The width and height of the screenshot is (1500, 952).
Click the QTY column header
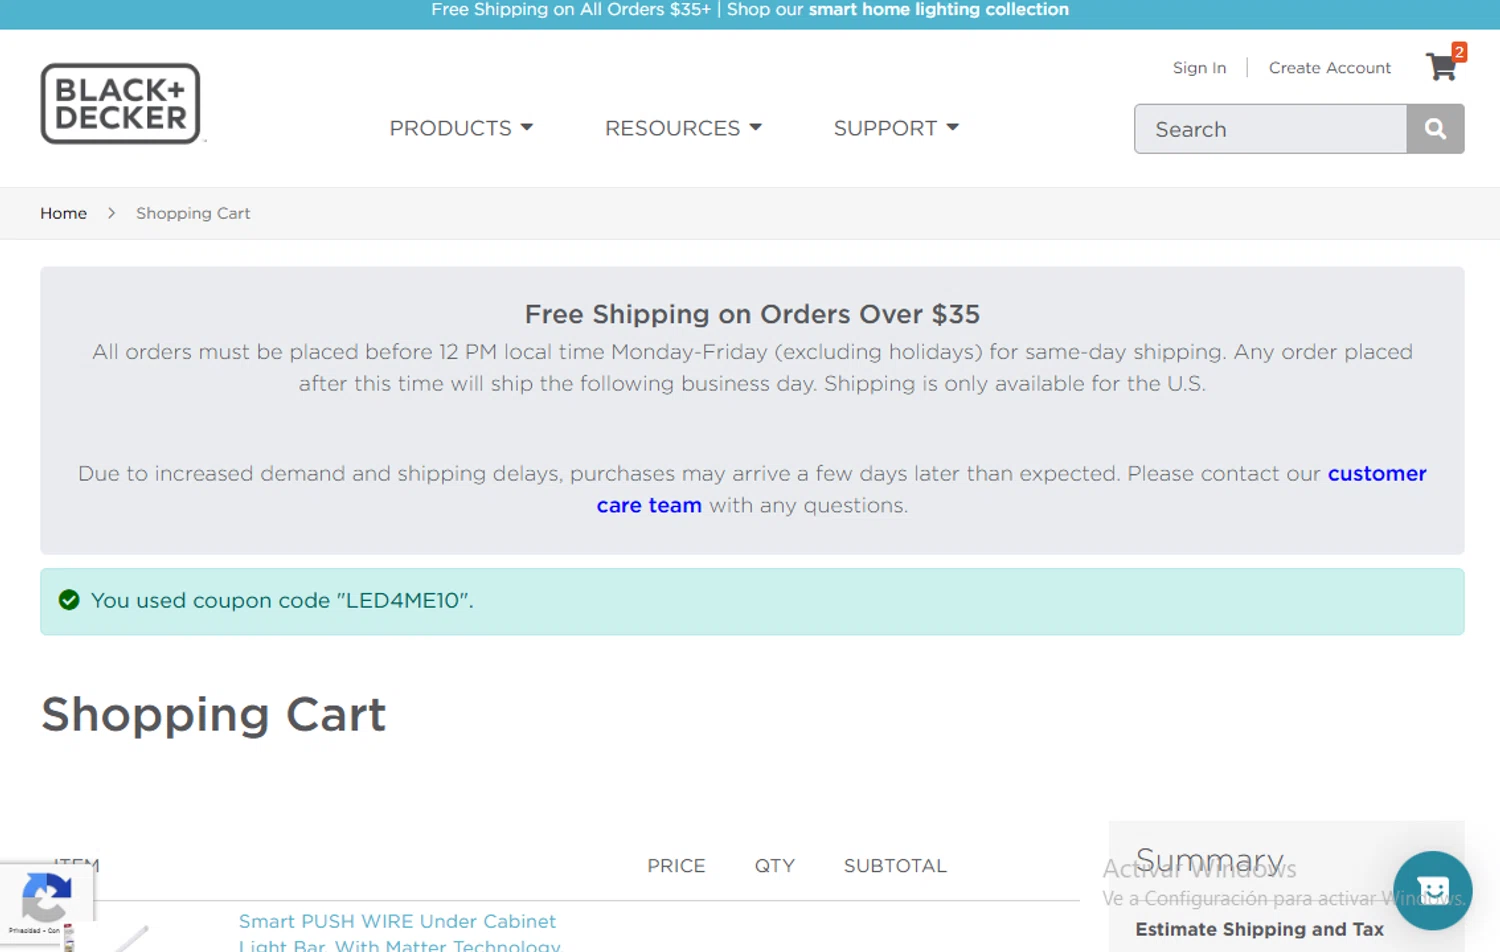pyautogui.click(x=774, y=866)
